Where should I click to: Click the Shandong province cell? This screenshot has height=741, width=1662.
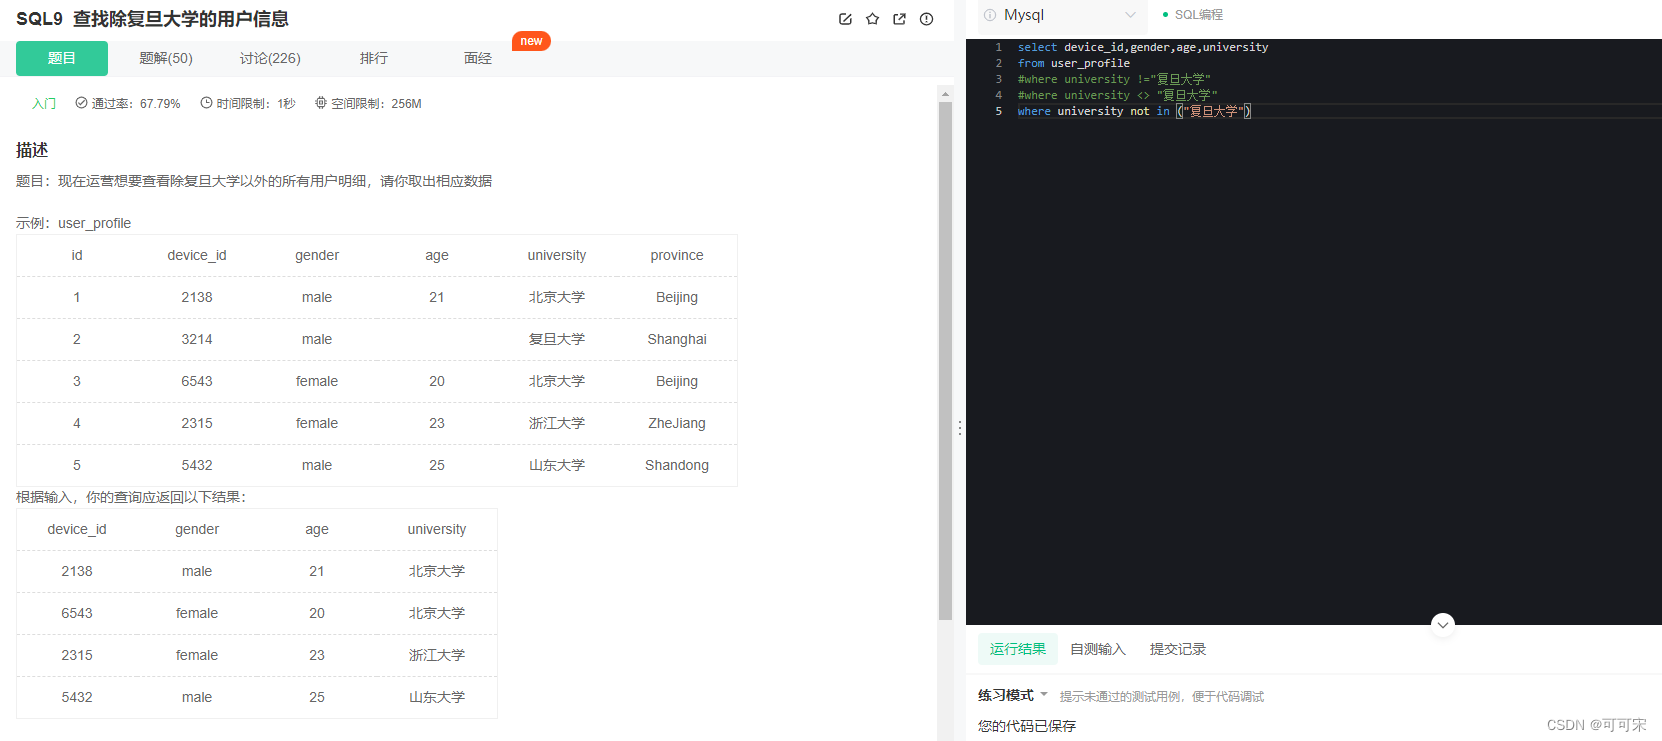click(x=677, y=465)
